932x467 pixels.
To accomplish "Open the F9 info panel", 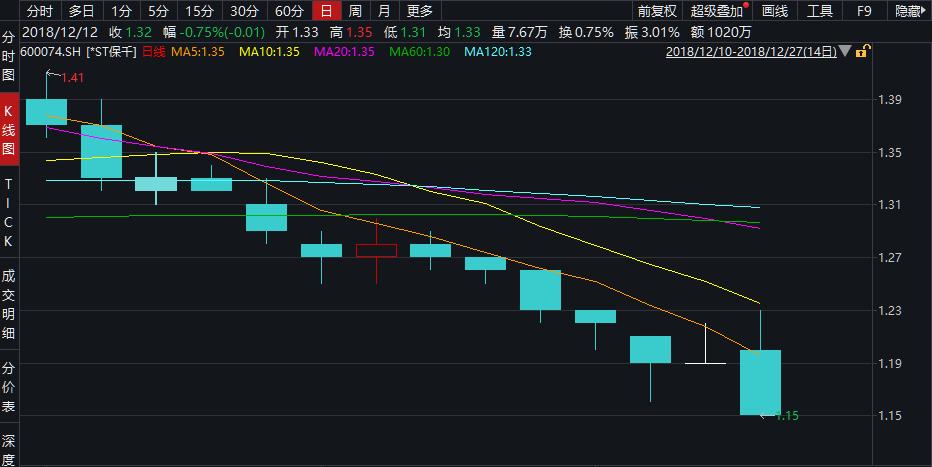I will click(864, 11).
